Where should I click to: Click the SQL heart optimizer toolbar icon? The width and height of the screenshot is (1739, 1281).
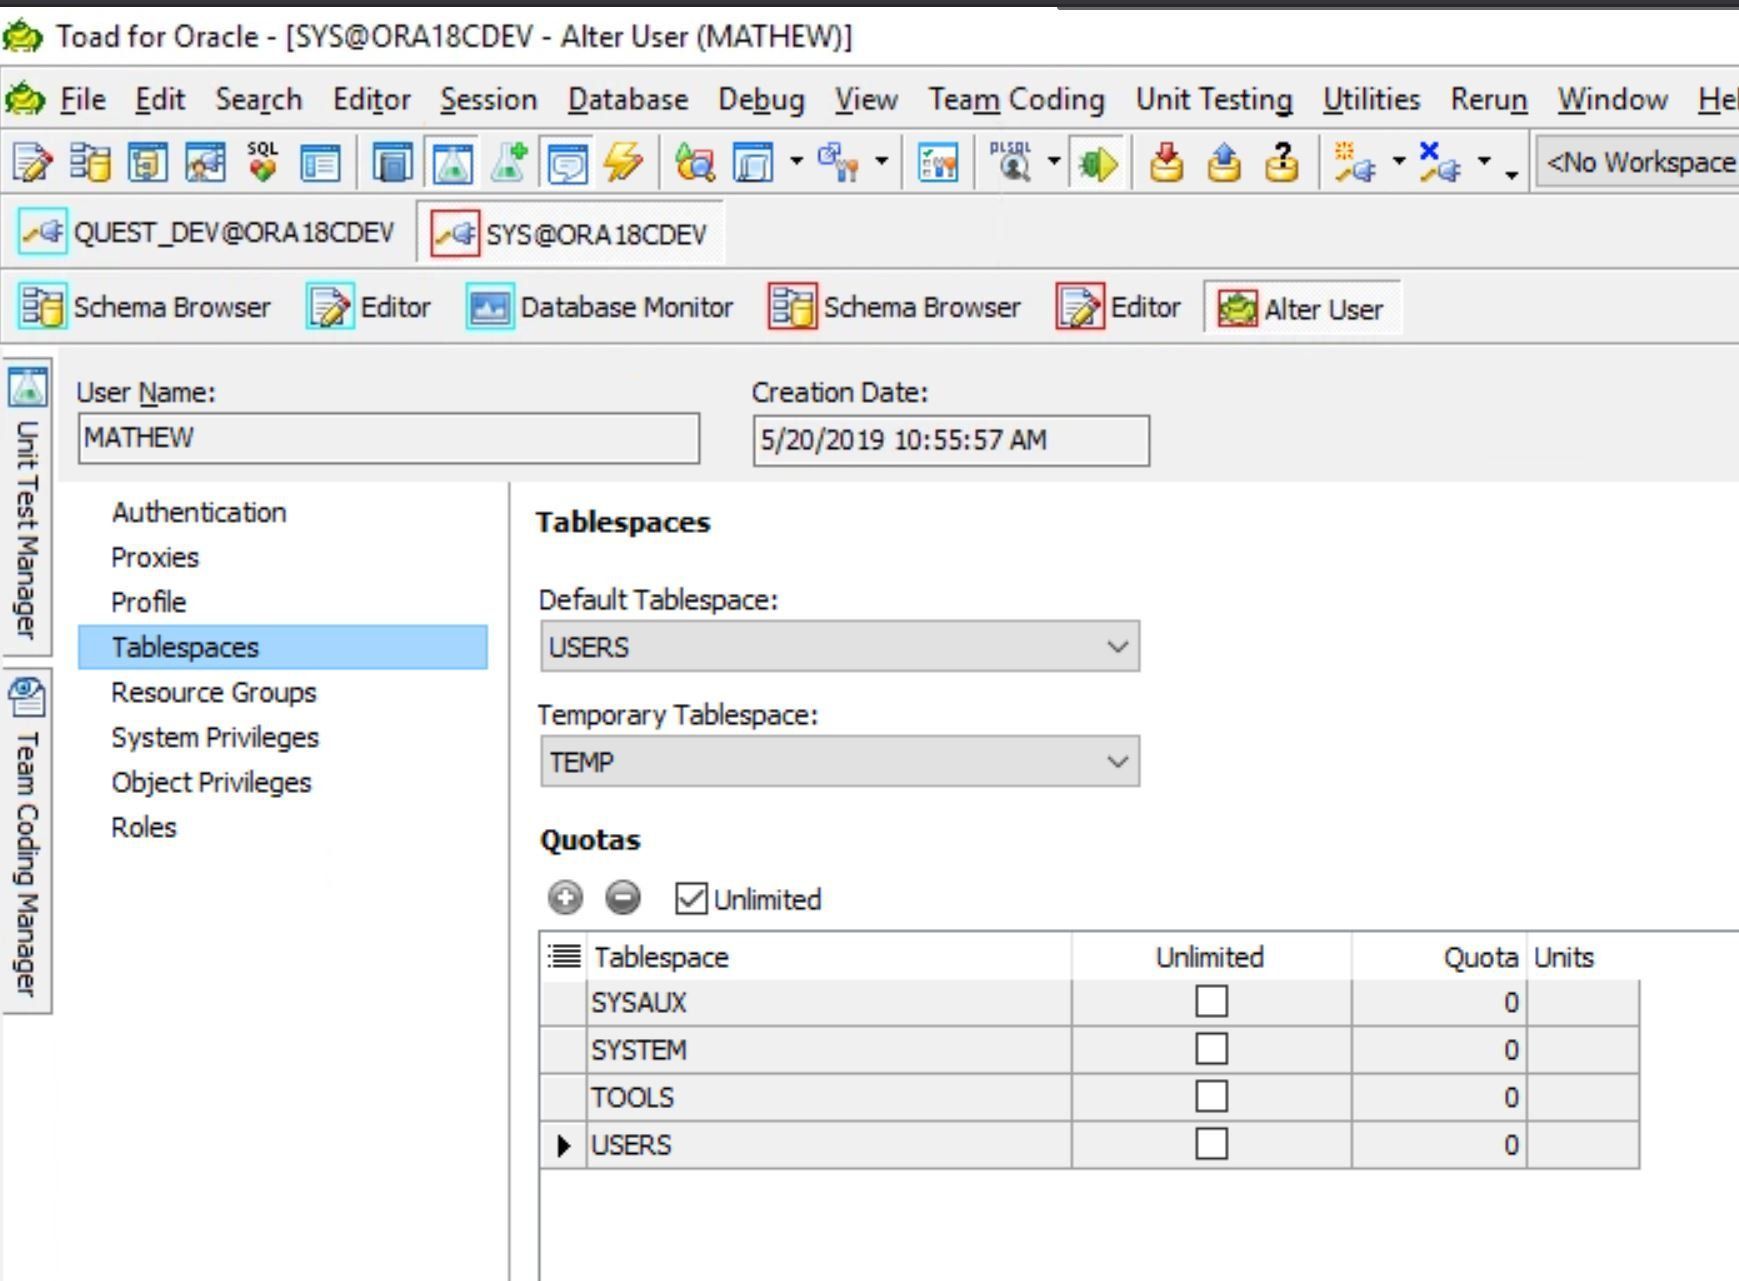click(263, 162)
